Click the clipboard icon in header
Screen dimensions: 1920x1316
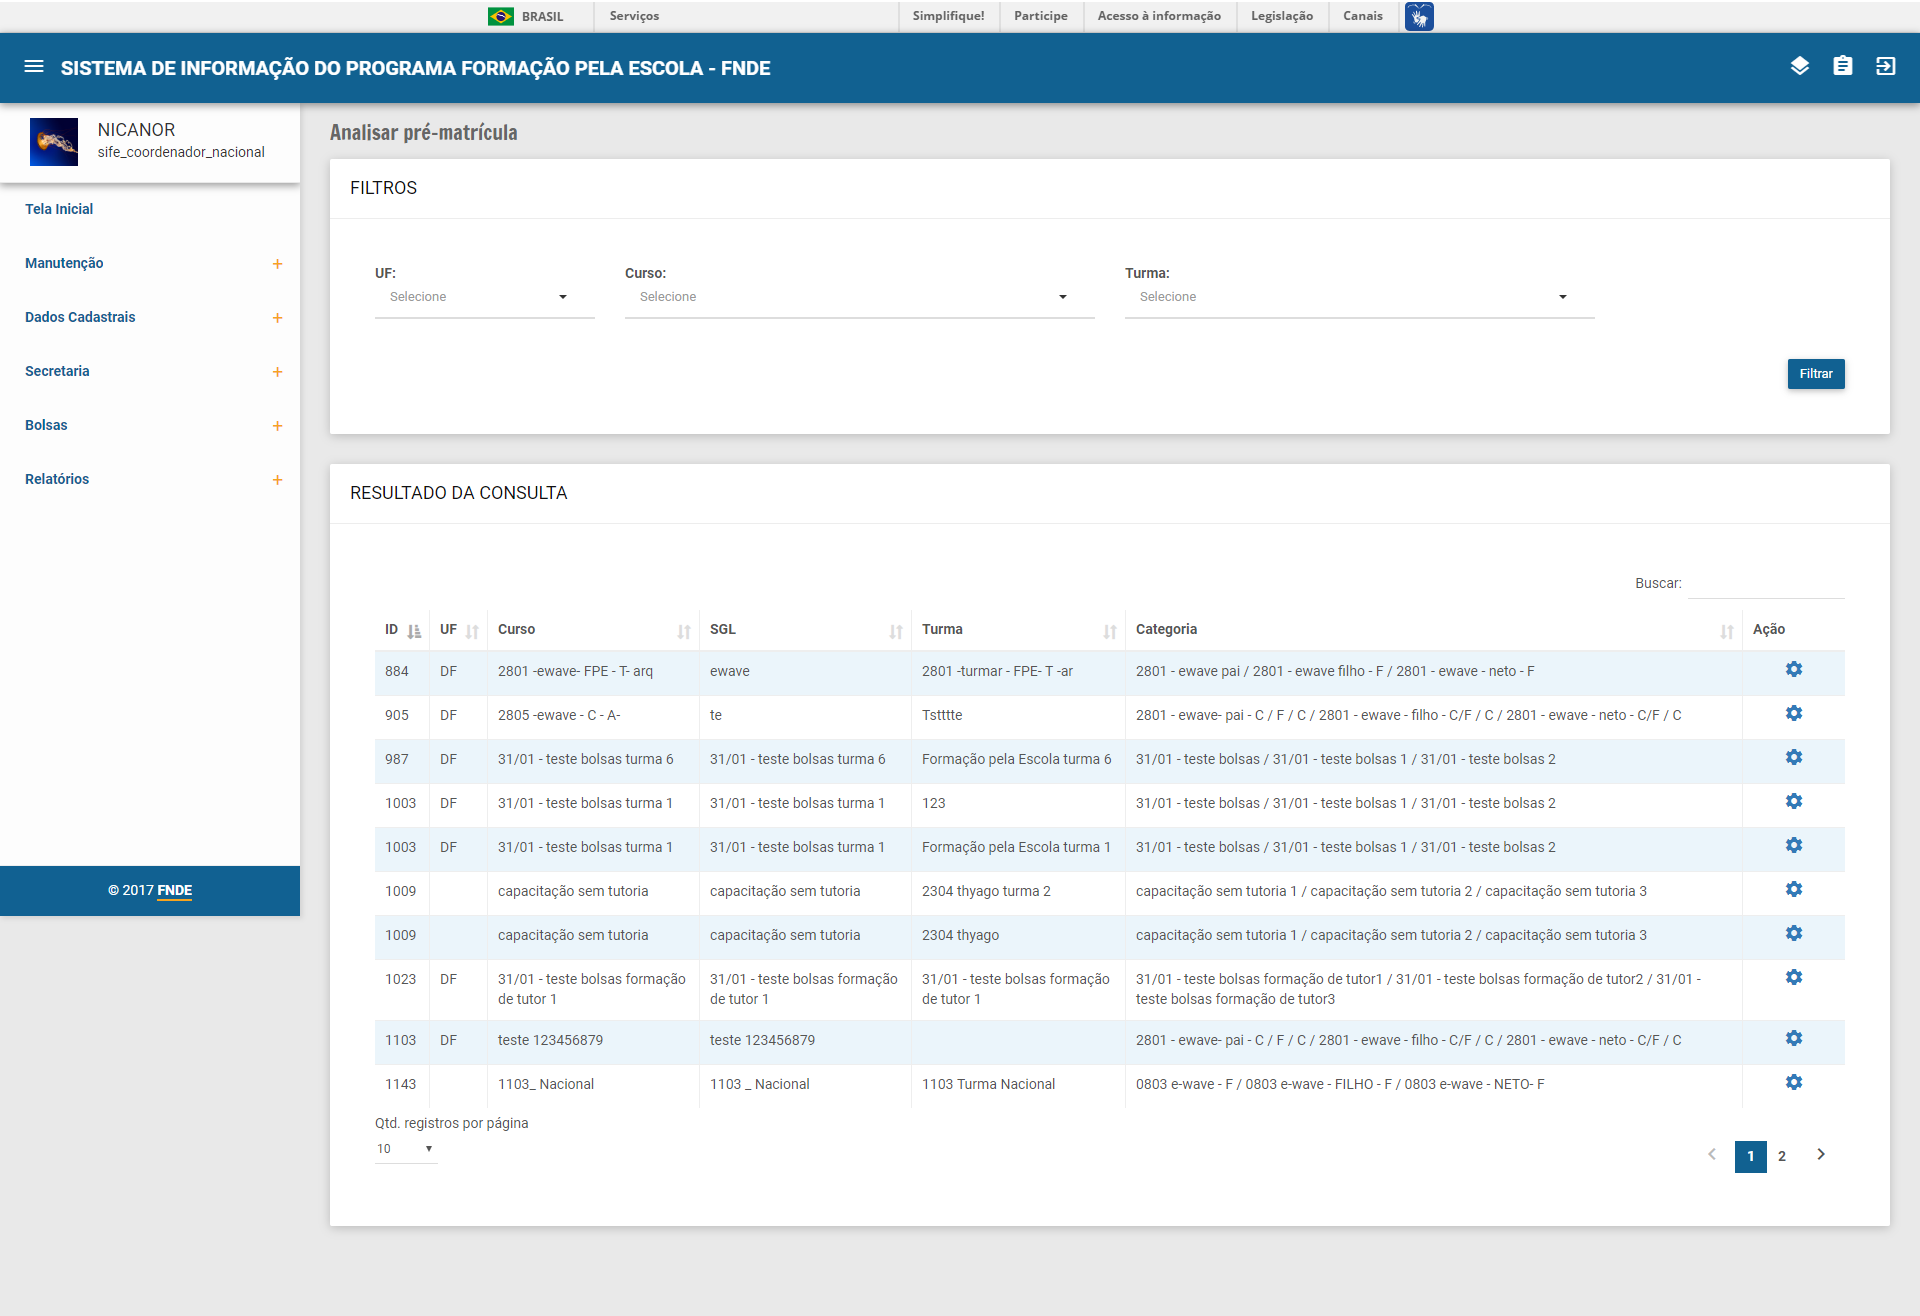tap(1842, 67)
